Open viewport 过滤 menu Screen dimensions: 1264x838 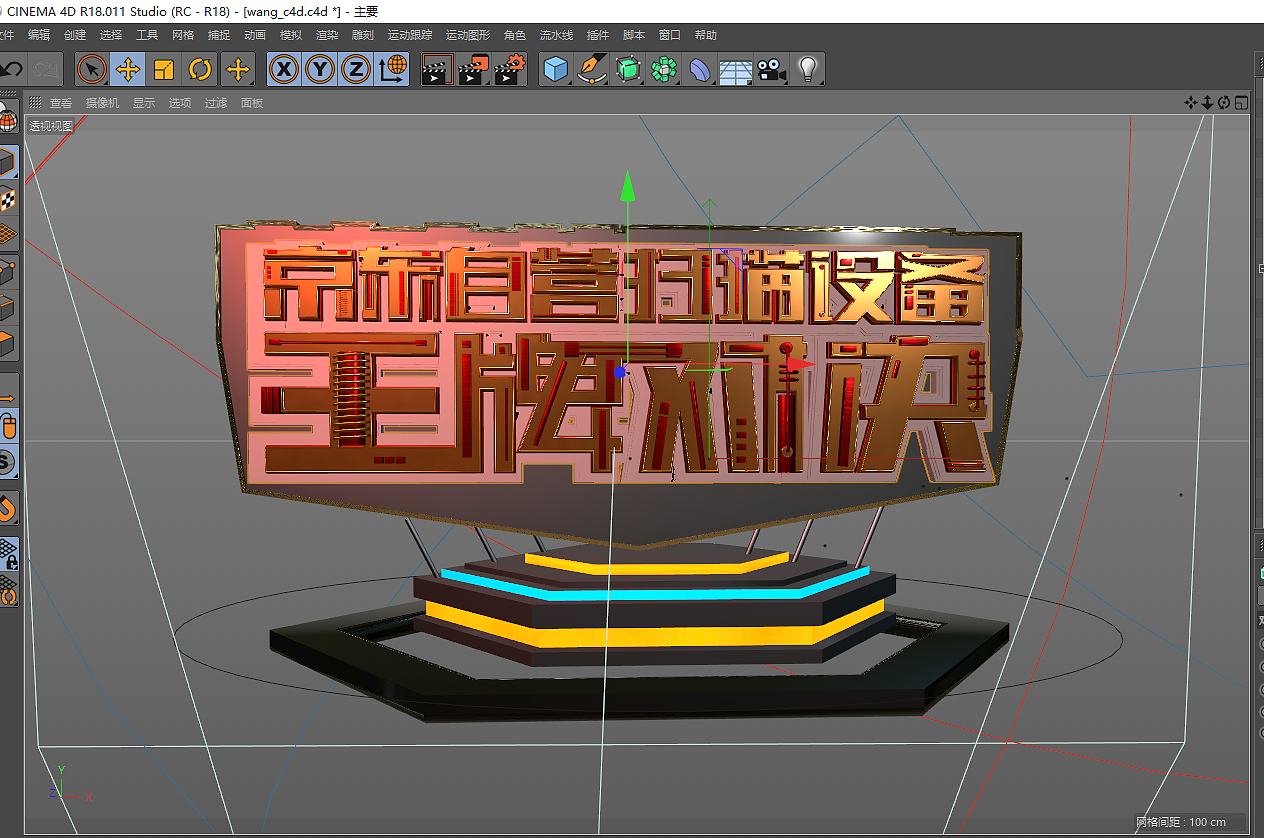pyautogui.click(x=216, y=103)
